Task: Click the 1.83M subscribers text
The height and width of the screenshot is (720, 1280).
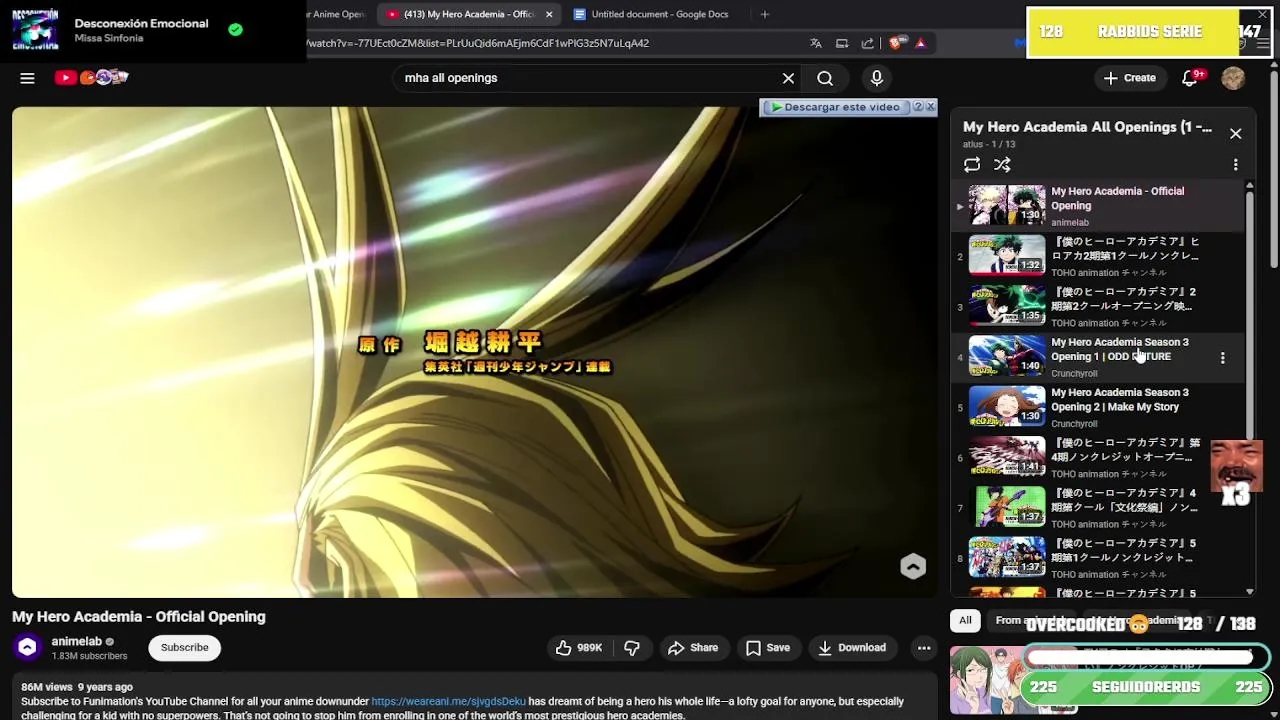Action: 89,656
